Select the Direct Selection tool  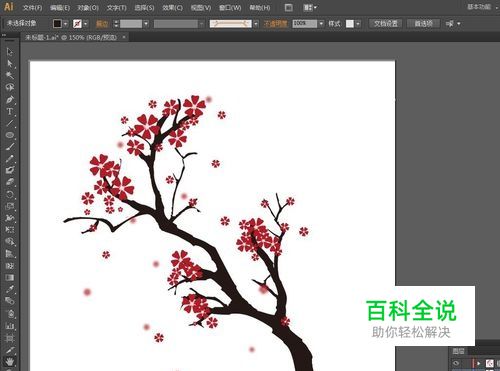tap(10, 63)
